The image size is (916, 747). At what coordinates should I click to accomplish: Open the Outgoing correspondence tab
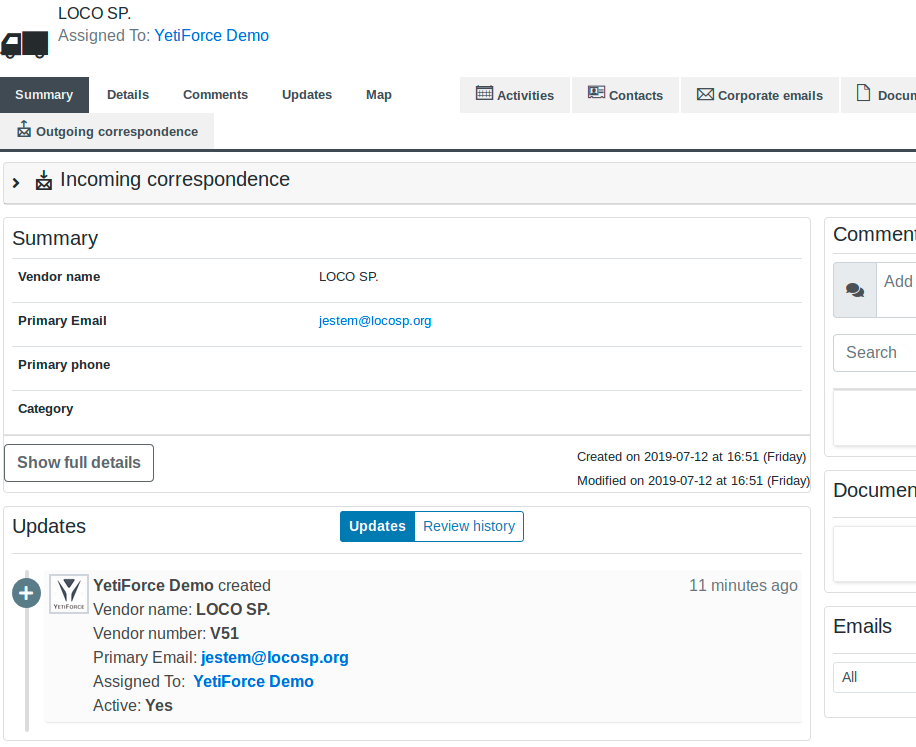tap(107, 131)
